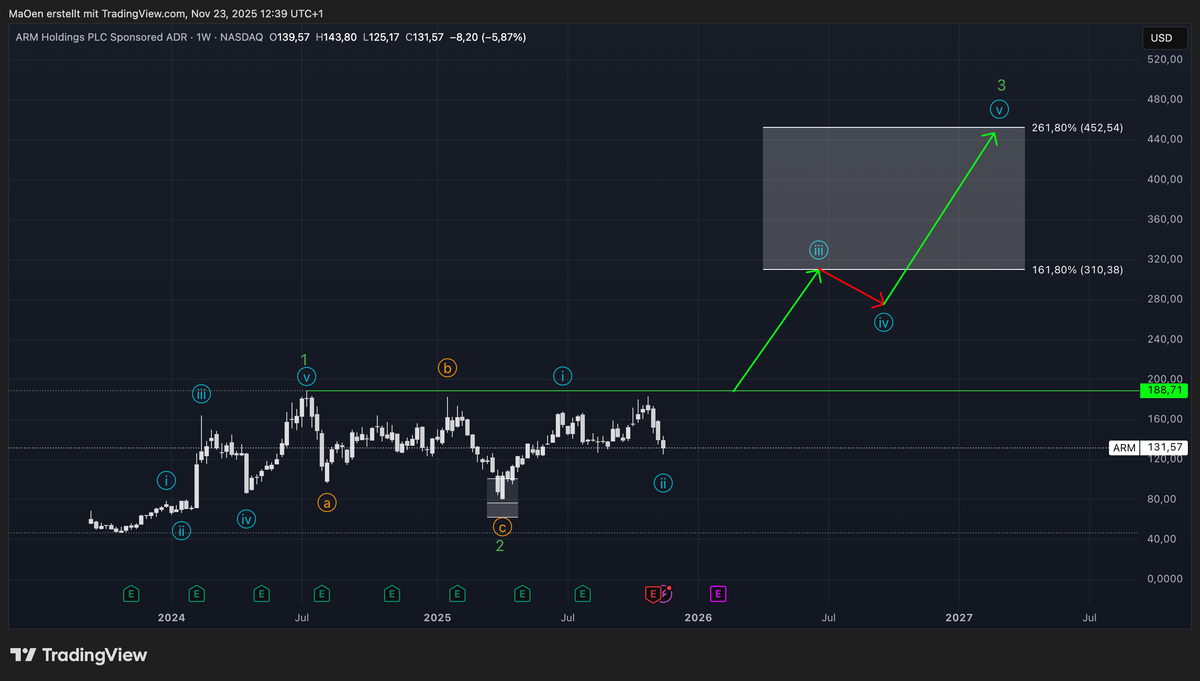Select the gray Fibonacci target zone box
This screenshot has height=681, width=1200.
[x=893, y=198]
